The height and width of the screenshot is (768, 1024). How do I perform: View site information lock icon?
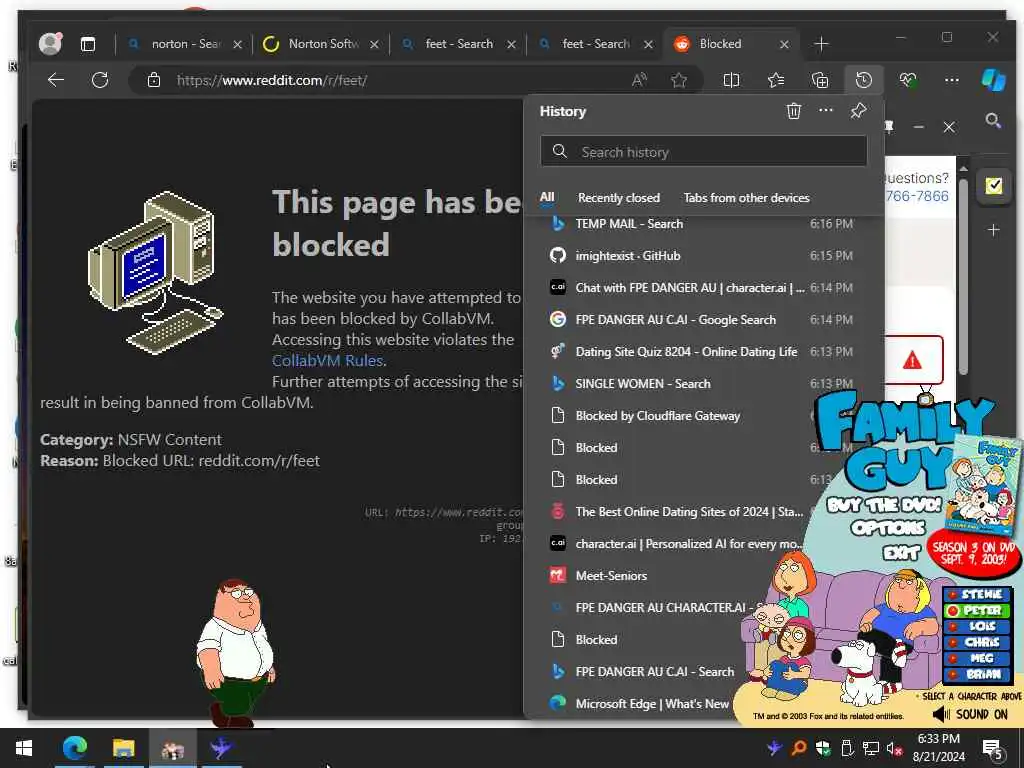(x=153, y=80)
